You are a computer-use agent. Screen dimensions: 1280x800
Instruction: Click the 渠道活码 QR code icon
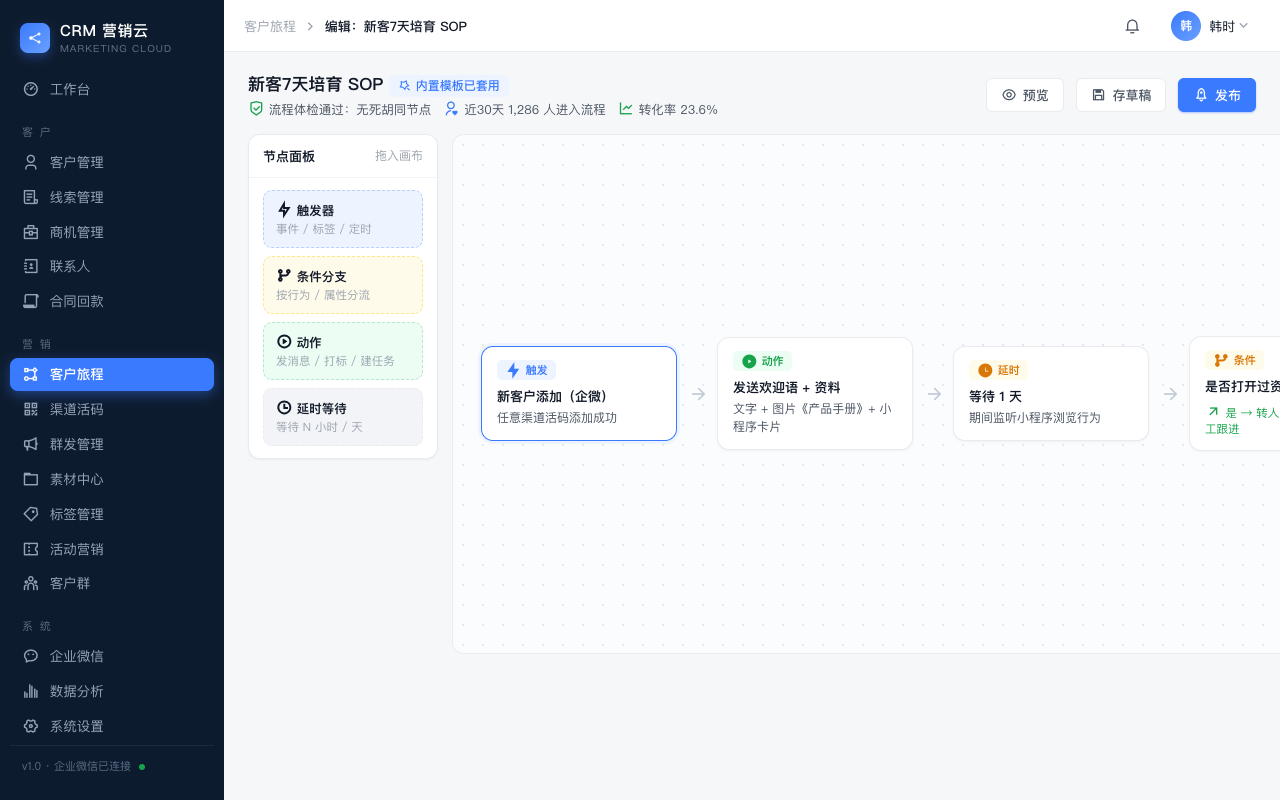coord(31,409)
